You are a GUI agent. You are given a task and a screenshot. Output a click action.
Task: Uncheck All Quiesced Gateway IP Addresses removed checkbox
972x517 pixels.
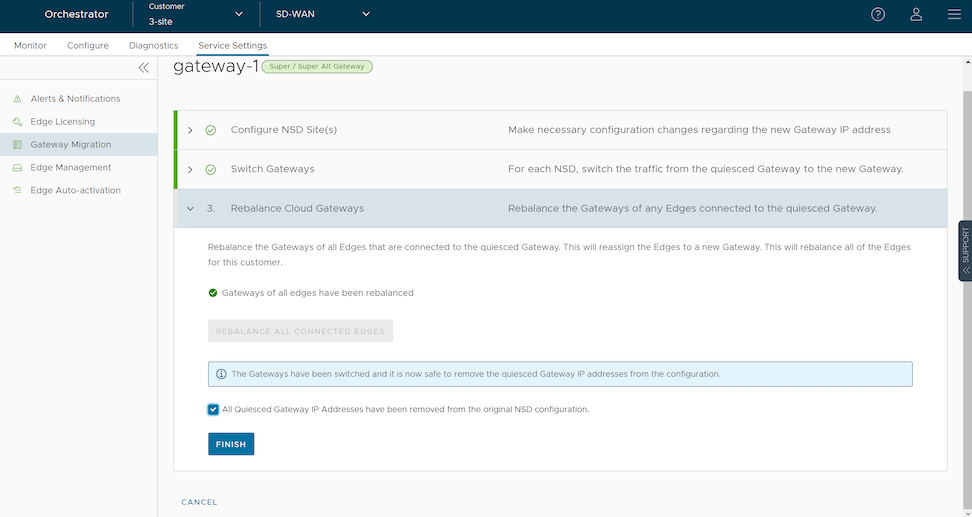213,409
